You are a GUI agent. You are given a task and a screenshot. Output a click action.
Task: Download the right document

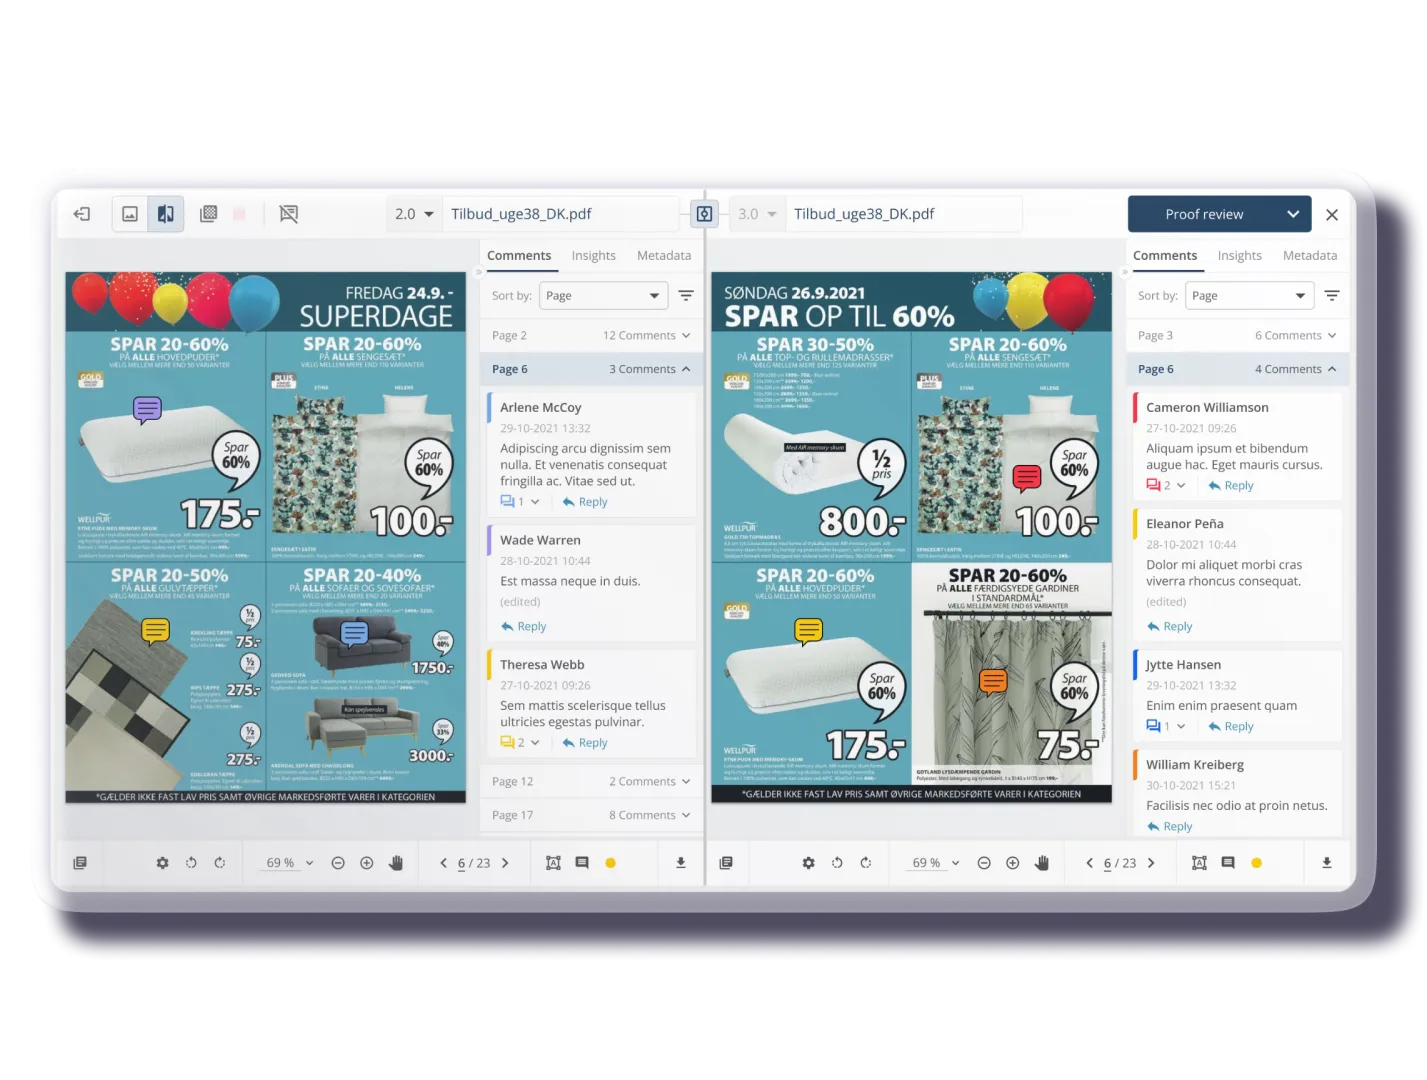point(1327,863)
